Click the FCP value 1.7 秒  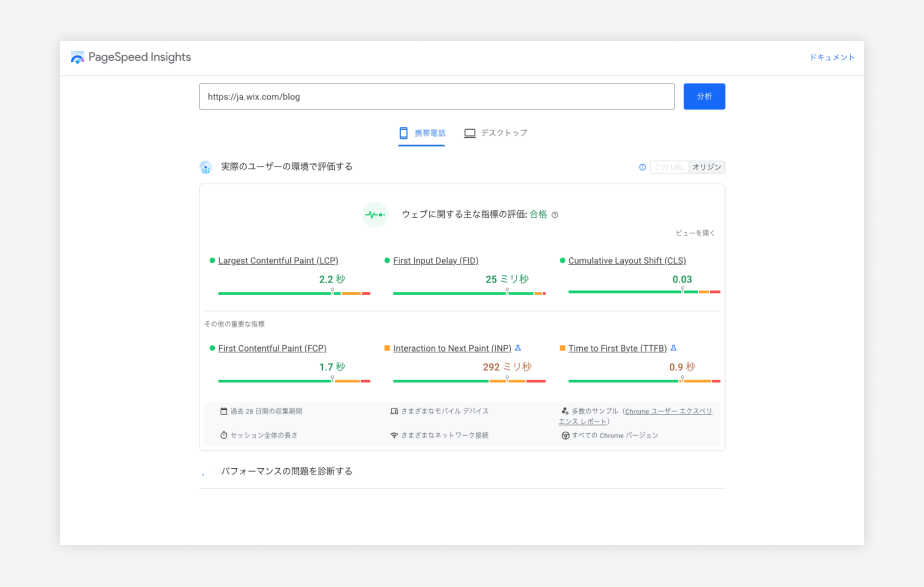pos(332,367)
